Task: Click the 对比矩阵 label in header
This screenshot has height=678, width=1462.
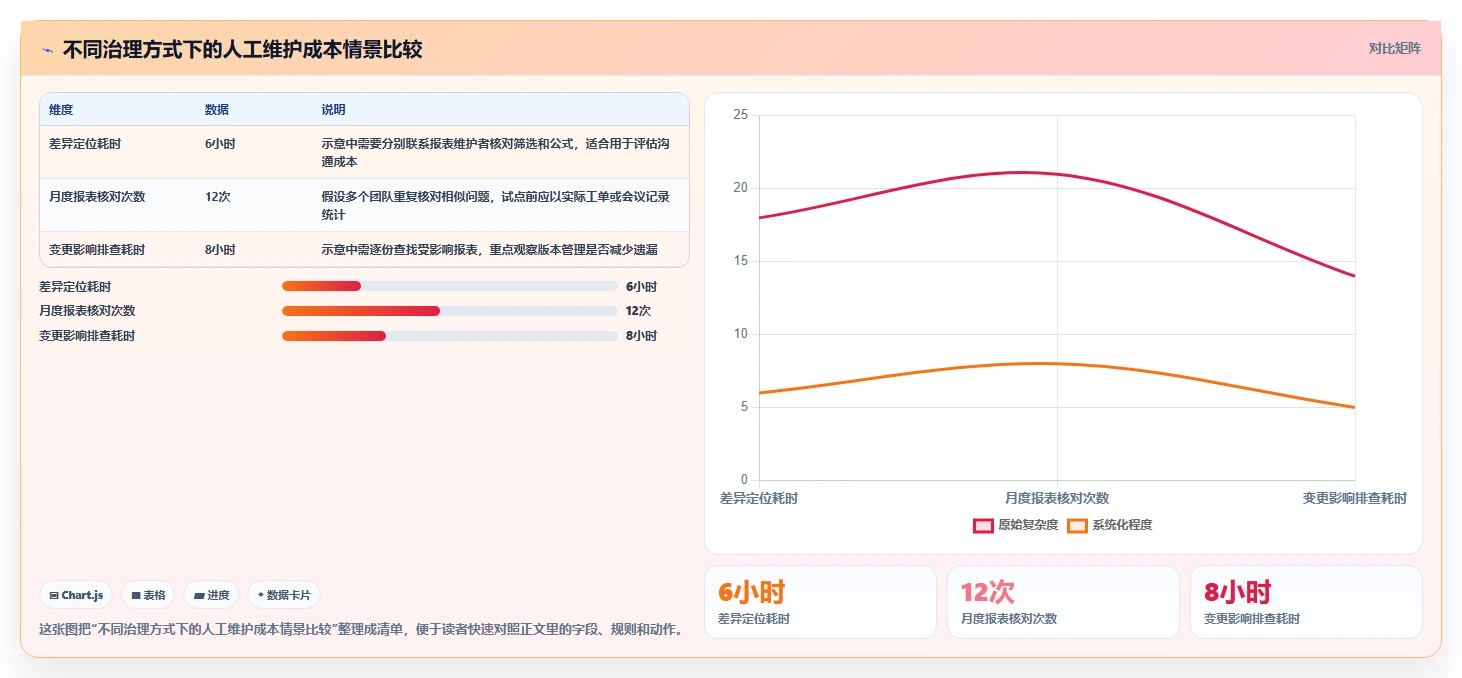Action: point(1394,49)
